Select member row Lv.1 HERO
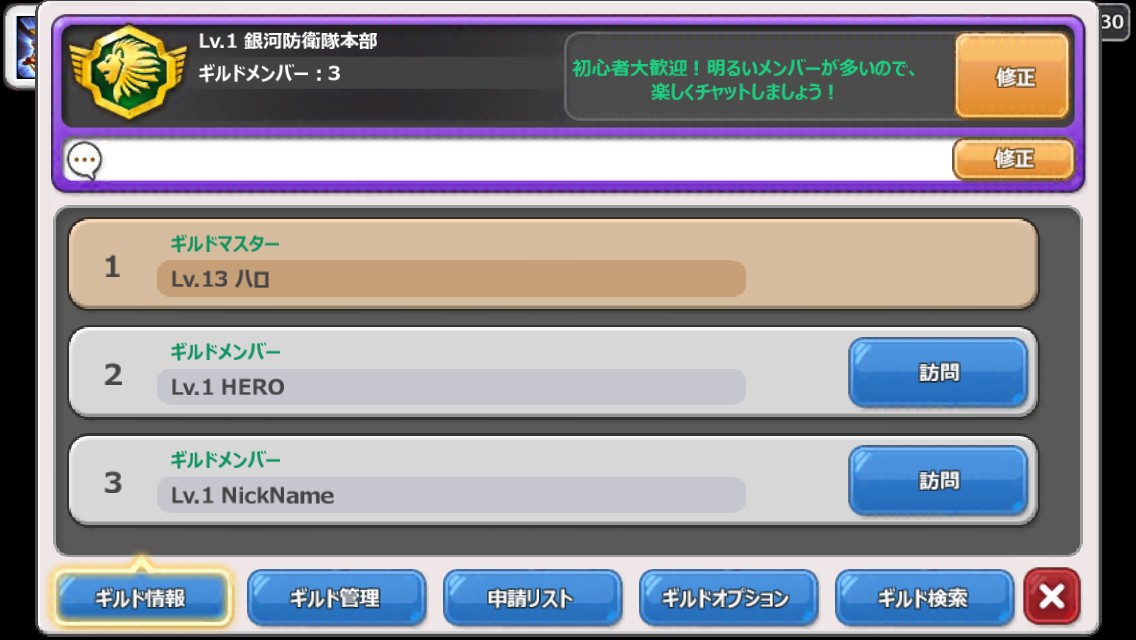 point(554,373)
